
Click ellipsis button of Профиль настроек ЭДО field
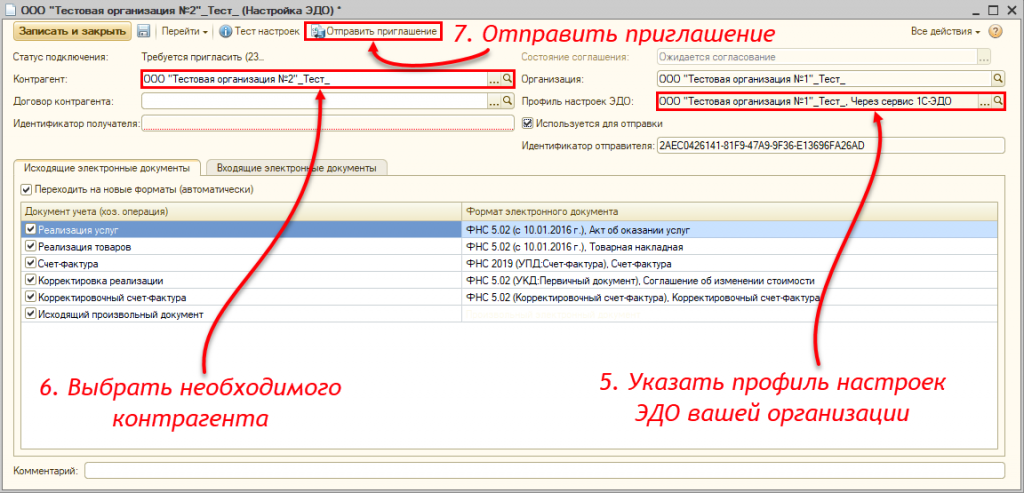[x=984, y=101]
